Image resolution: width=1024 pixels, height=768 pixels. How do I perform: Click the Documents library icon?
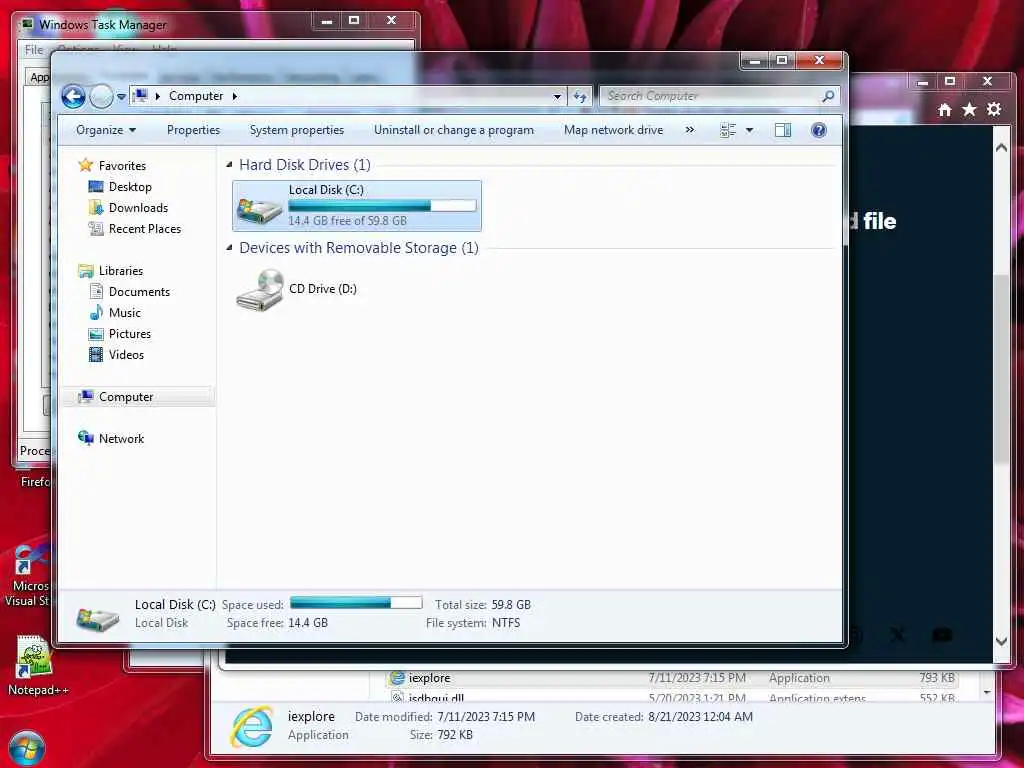96,291
